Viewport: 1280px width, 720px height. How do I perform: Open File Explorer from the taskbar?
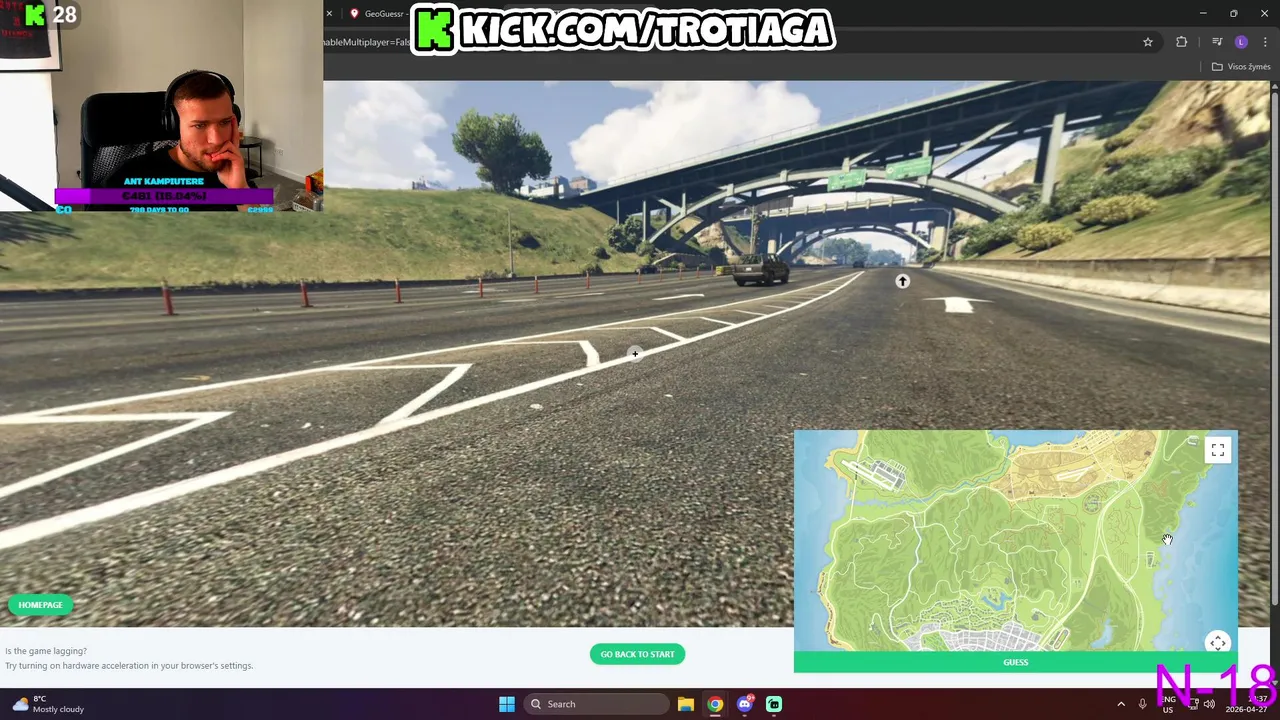point(686,704)
